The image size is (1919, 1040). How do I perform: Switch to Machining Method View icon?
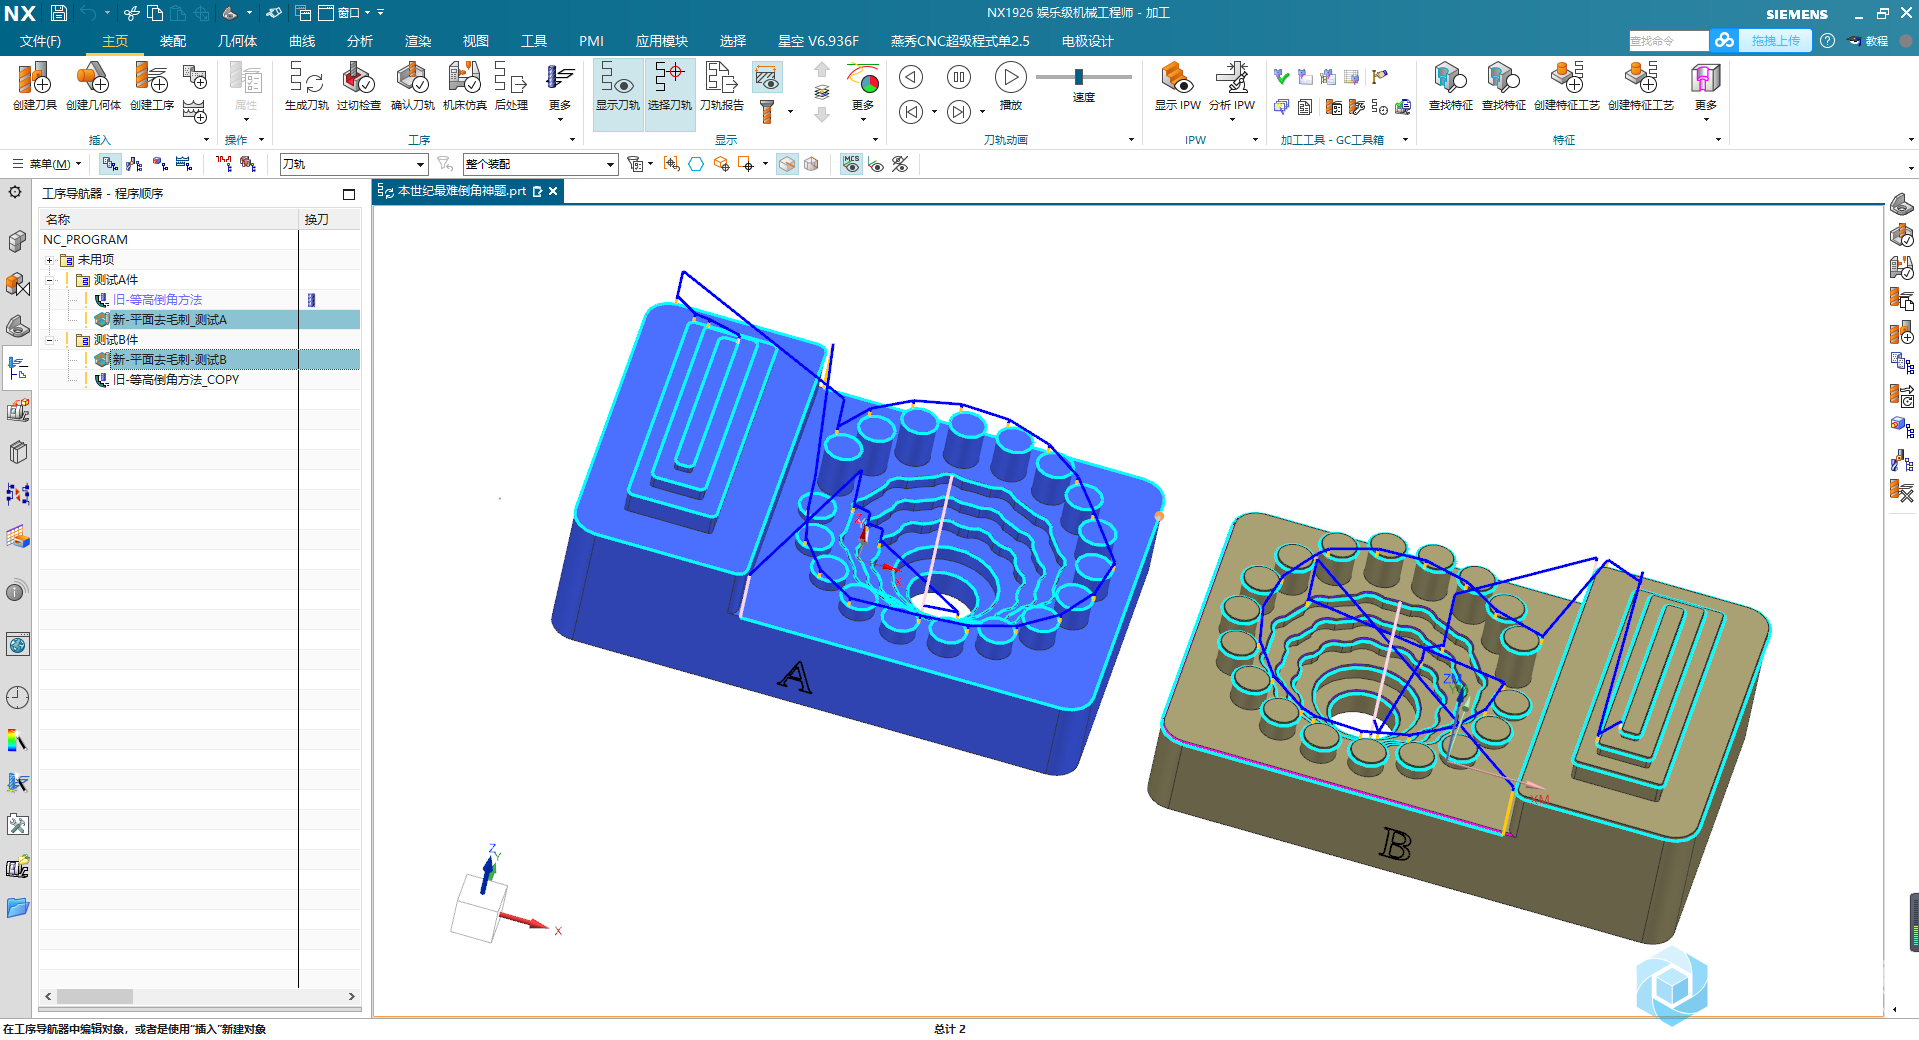click(184, 164)
